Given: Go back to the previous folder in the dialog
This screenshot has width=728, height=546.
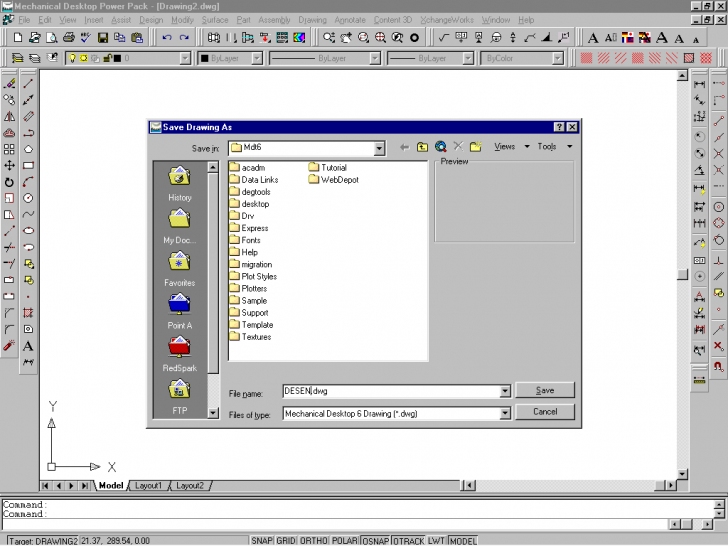Looking at the screenshot, I should [x=404, y=147].
